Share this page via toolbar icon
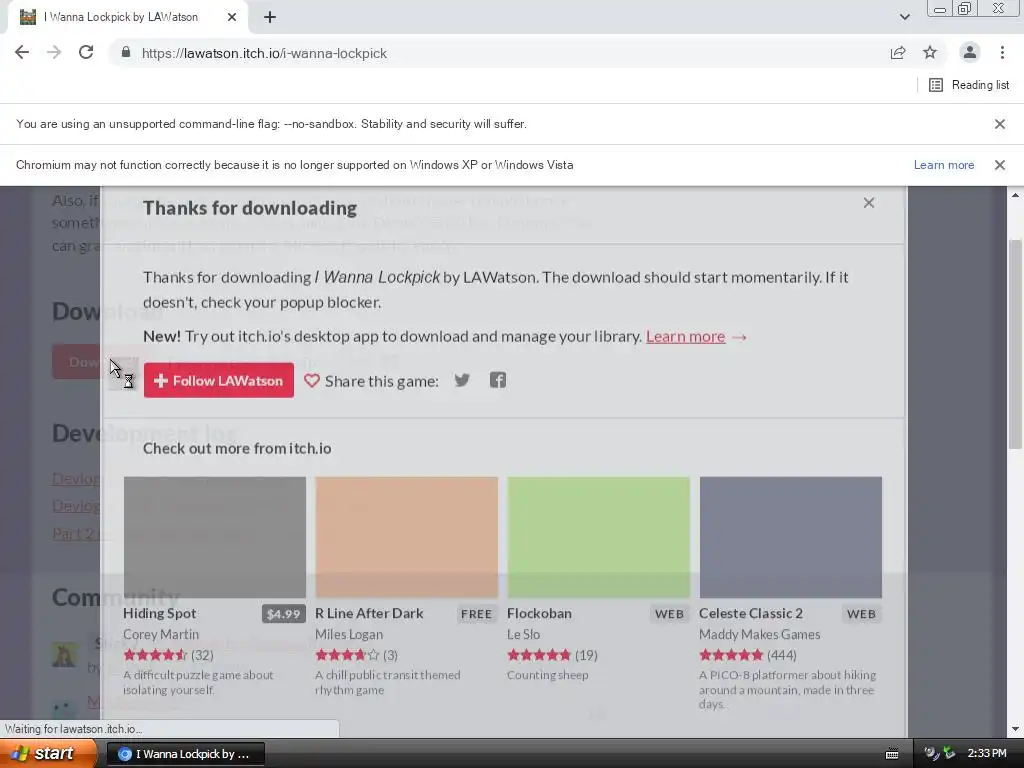 pos(898,53)
